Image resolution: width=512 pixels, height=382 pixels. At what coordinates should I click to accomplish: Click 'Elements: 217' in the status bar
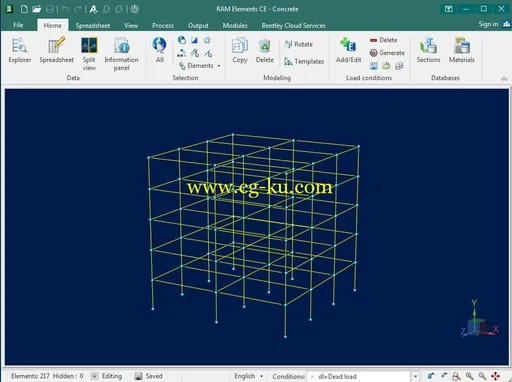(30, 376)
